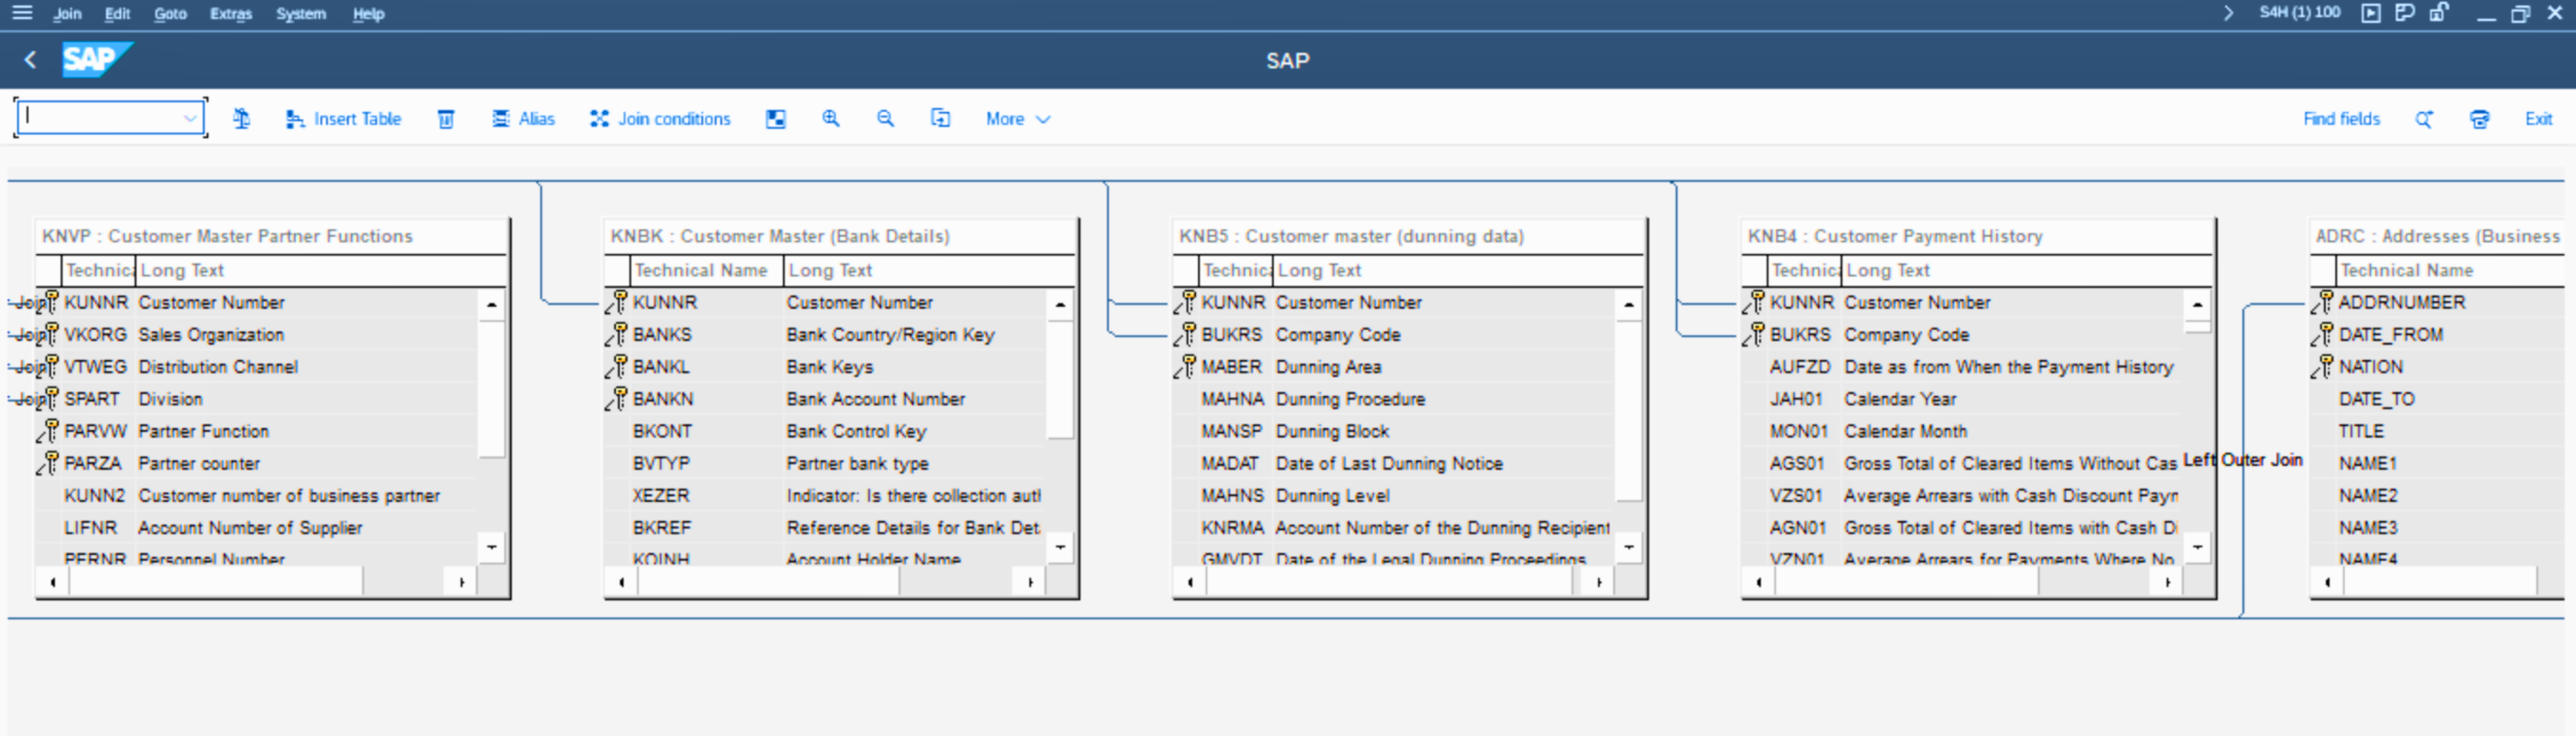Click the check (balance scale) icon
This screenshot has height=736, width=2576.
[x=241, y=119]
